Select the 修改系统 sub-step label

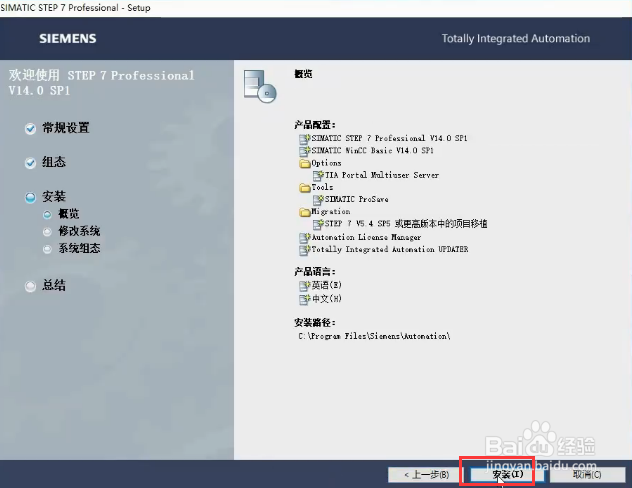79,231
